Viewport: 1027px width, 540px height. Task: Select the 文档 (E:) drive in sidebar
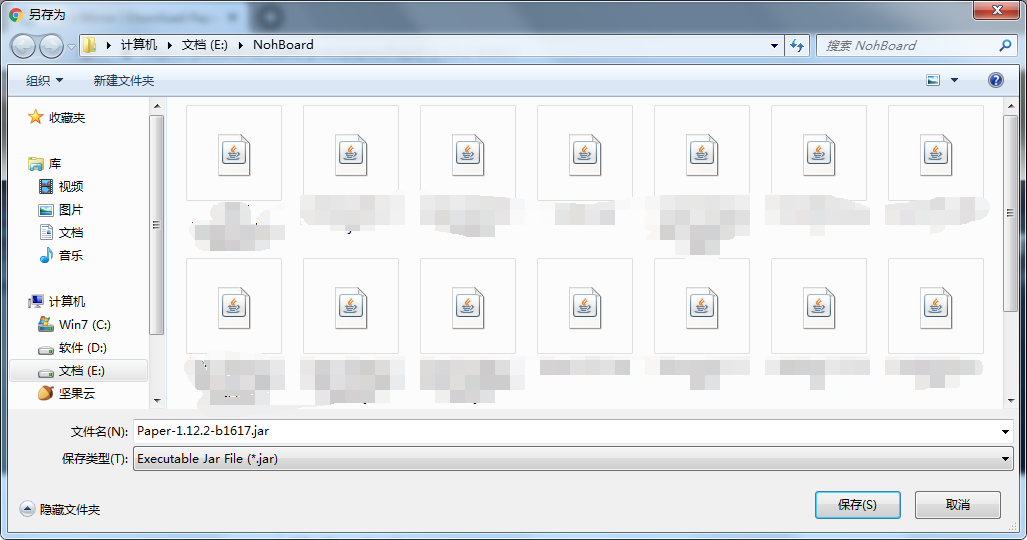click(x=79, y=371)
